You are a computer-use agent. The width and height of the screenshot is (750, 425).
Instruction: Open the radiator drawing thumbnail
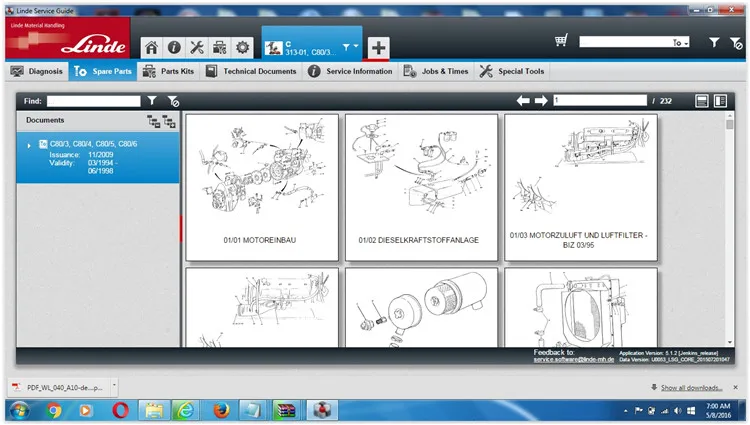click(x=581, y=307)
